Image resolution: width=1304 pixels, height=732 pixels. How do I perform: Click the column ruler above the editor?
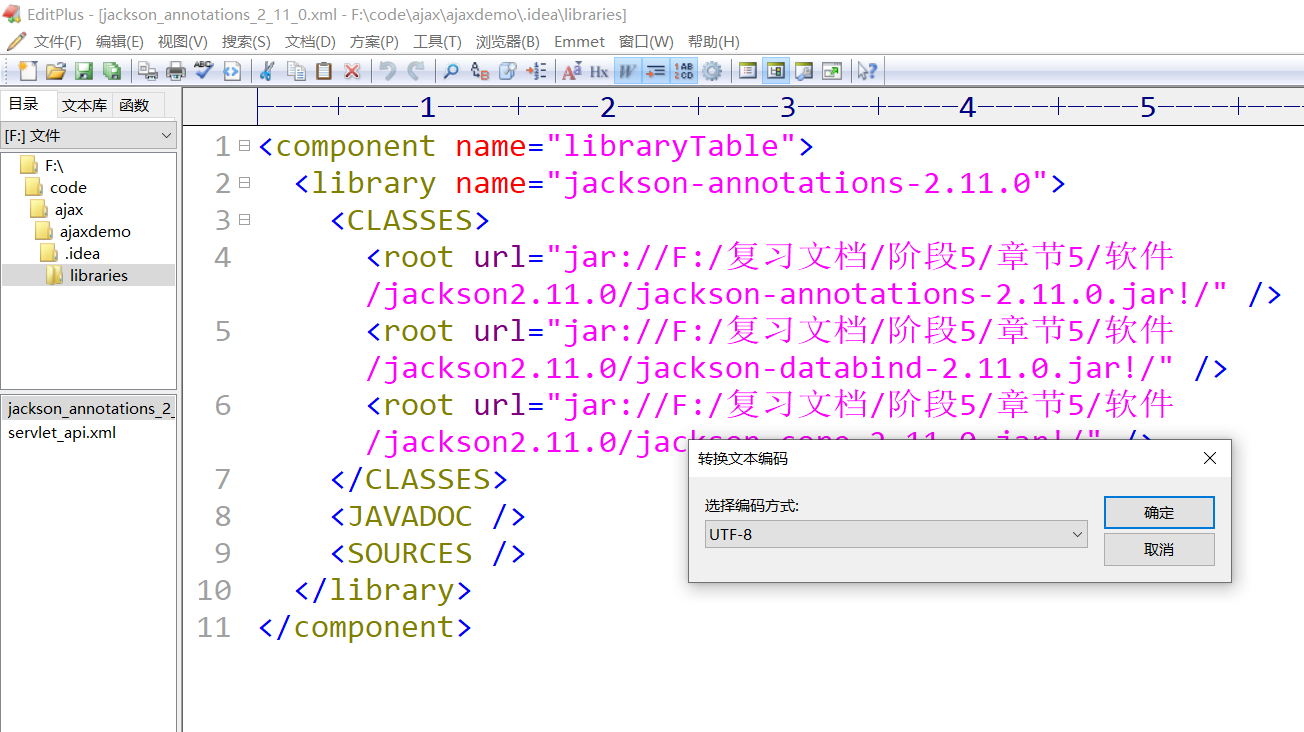(780, 106)
